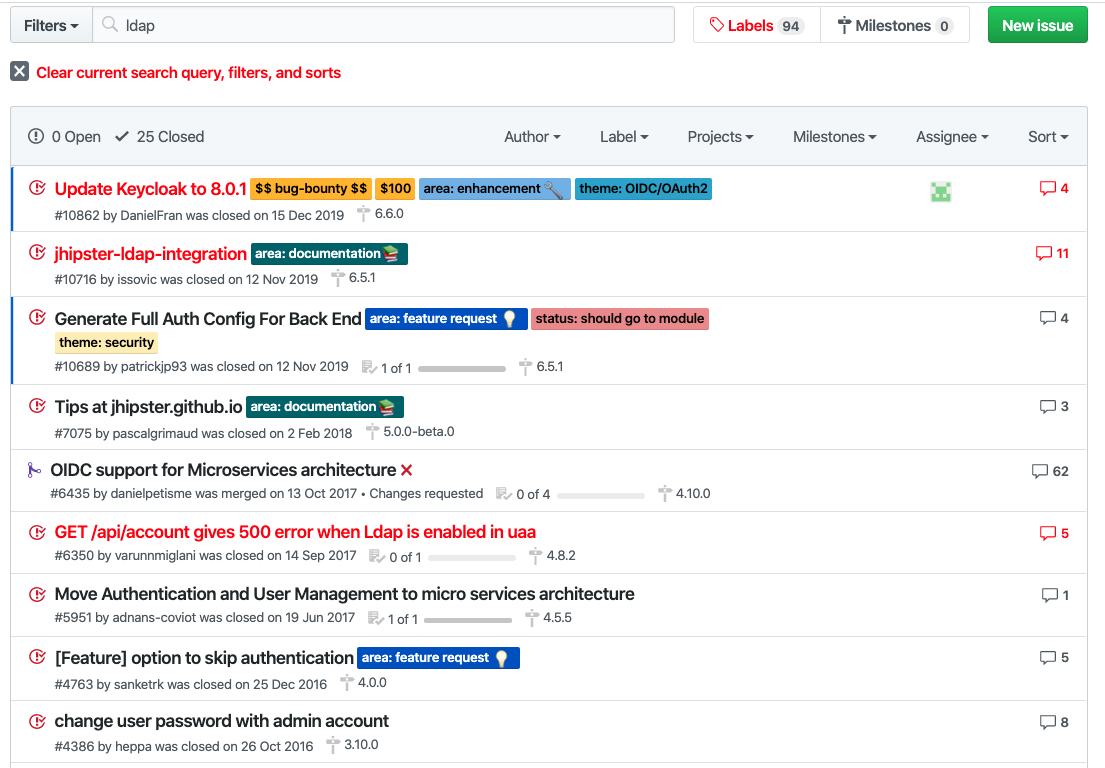Screen dimensions: 1105x768
Task: Click closed-issue icon beside Tips at jhipster.github.io
Action: coord(37,406)
